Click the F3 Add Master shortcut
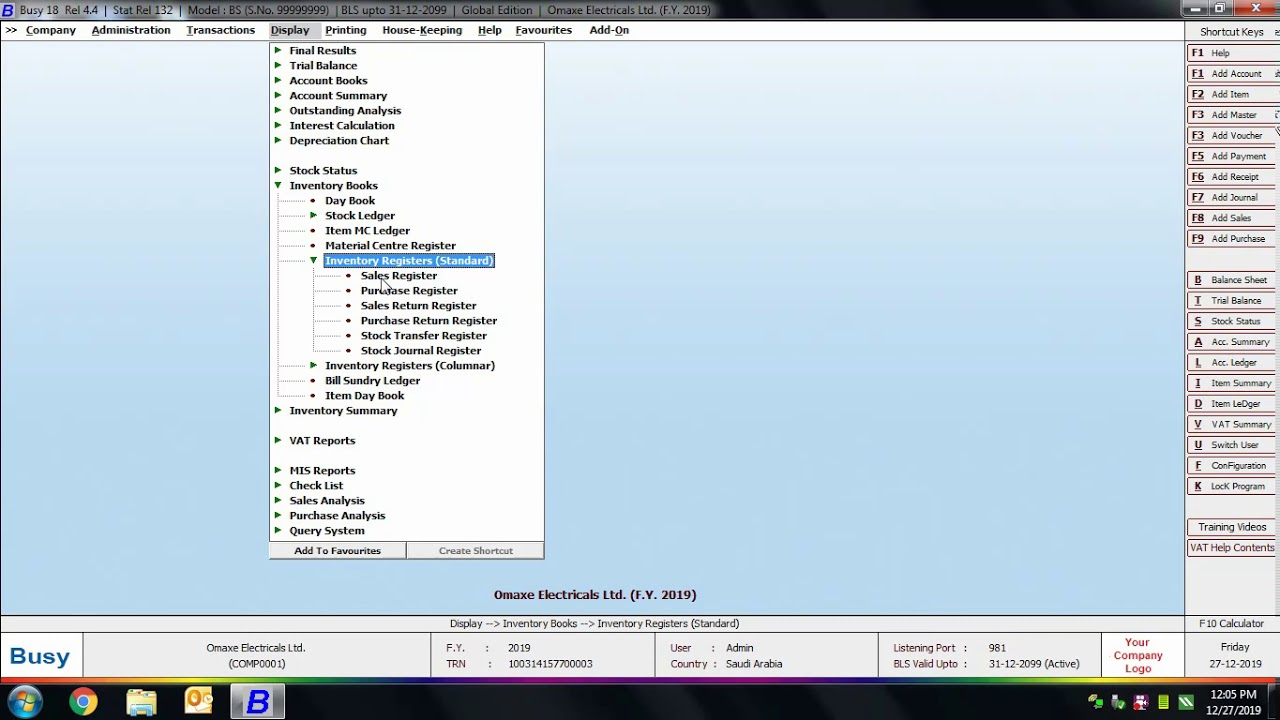Viewport: 1280px width, 720px height. click(x=1232, y=115)
